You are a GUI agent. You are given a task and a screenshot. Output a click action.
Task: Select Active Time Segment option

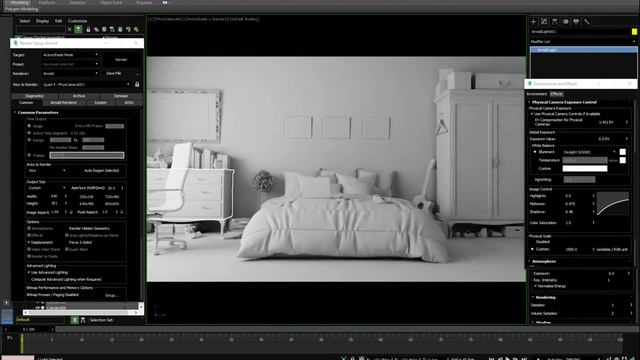coord(29,133)
